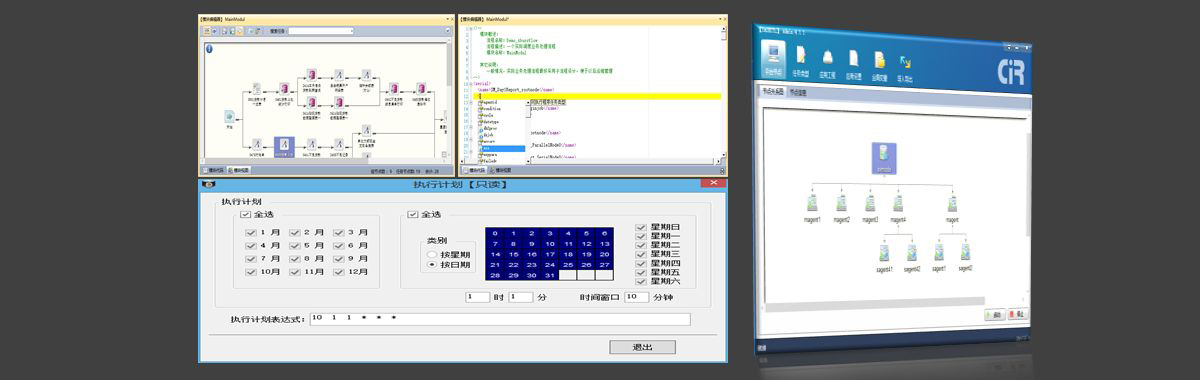Screen dimensions: 1200x380
Task: Toggle the '12月' checkbox
Action: point(338,272)
